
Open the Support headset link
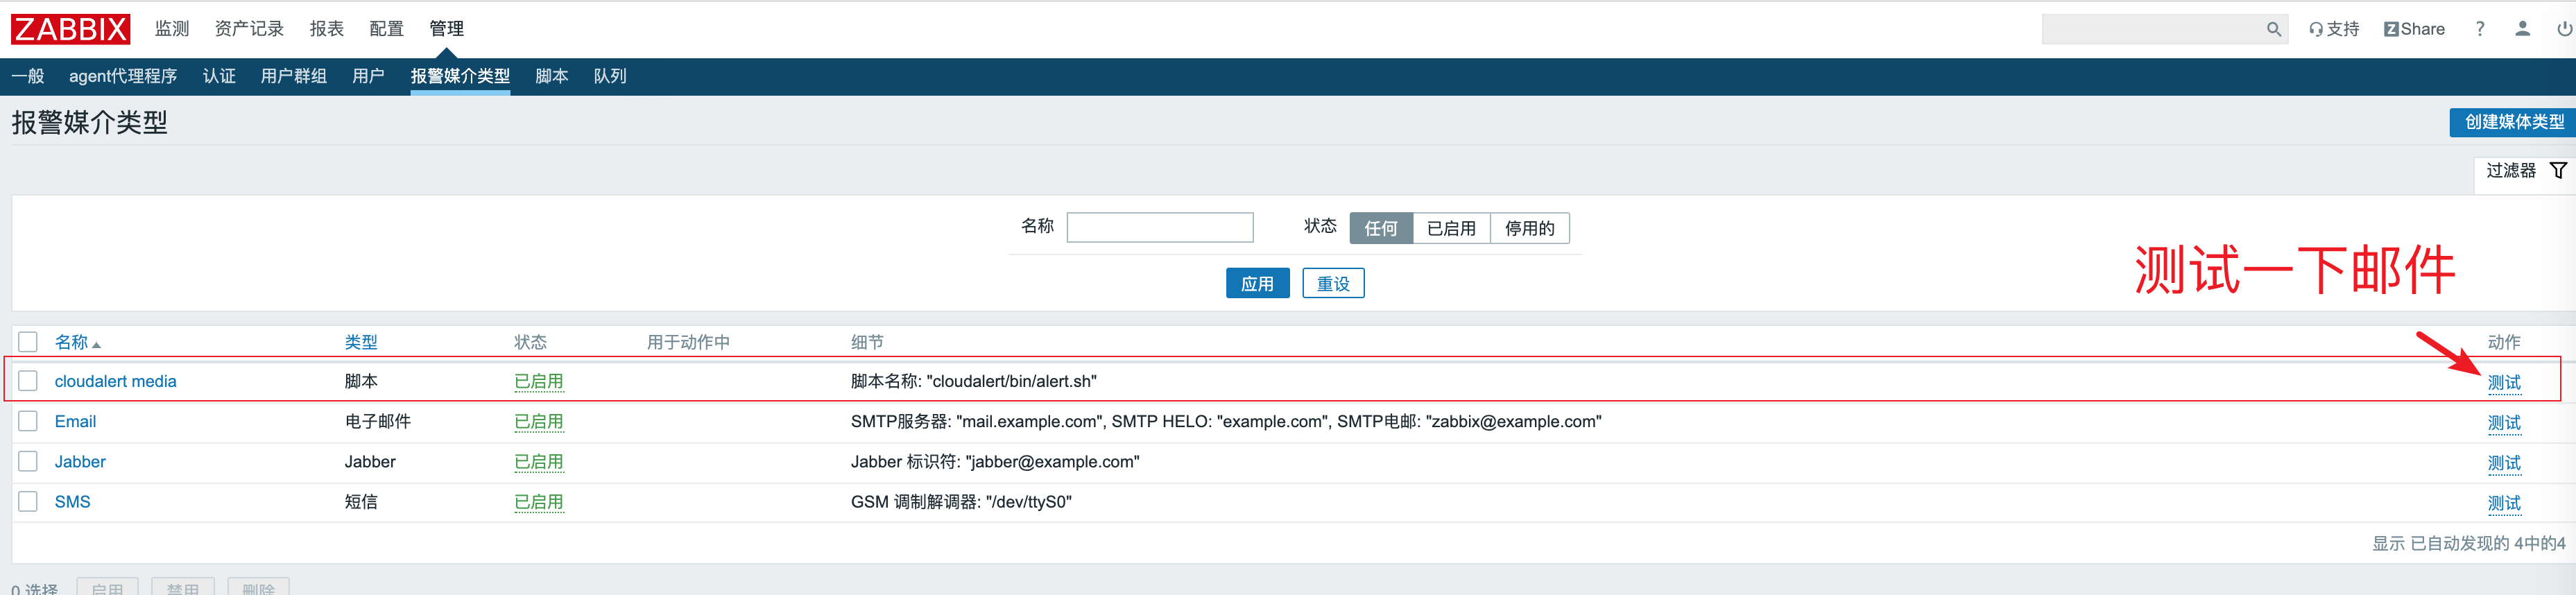click(2333, 29)
